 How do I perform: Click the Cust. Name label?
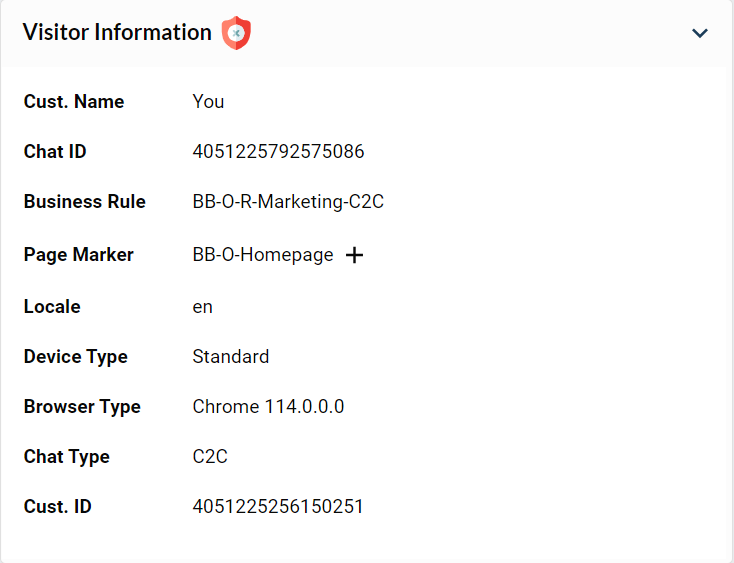(74, 102)
